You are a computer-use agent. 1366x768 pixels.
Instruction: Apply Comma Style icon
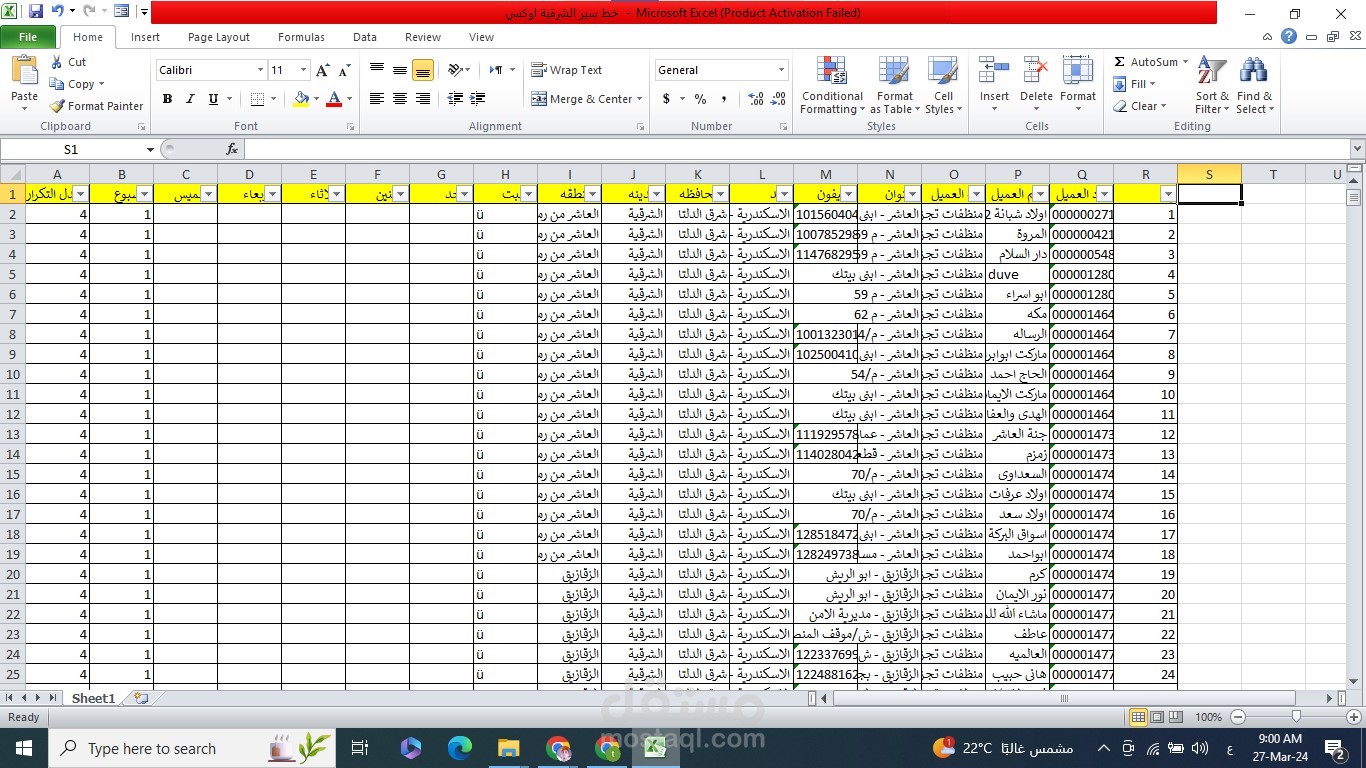tap(723, 99)
